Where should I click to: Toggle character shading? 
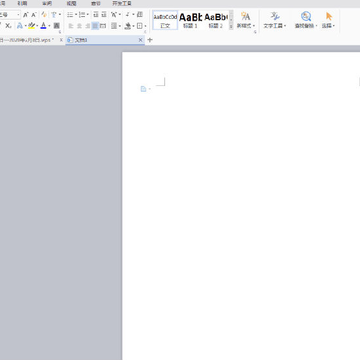click(x=57, y=26)
